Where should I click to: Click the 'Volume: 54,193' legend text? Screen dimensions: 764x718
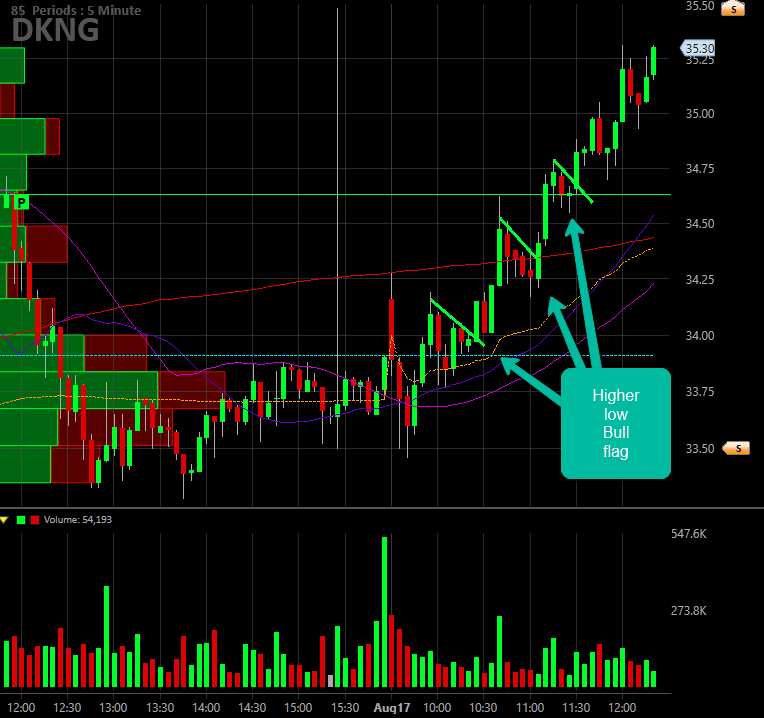pyautogui.click(x=77, y=520)
